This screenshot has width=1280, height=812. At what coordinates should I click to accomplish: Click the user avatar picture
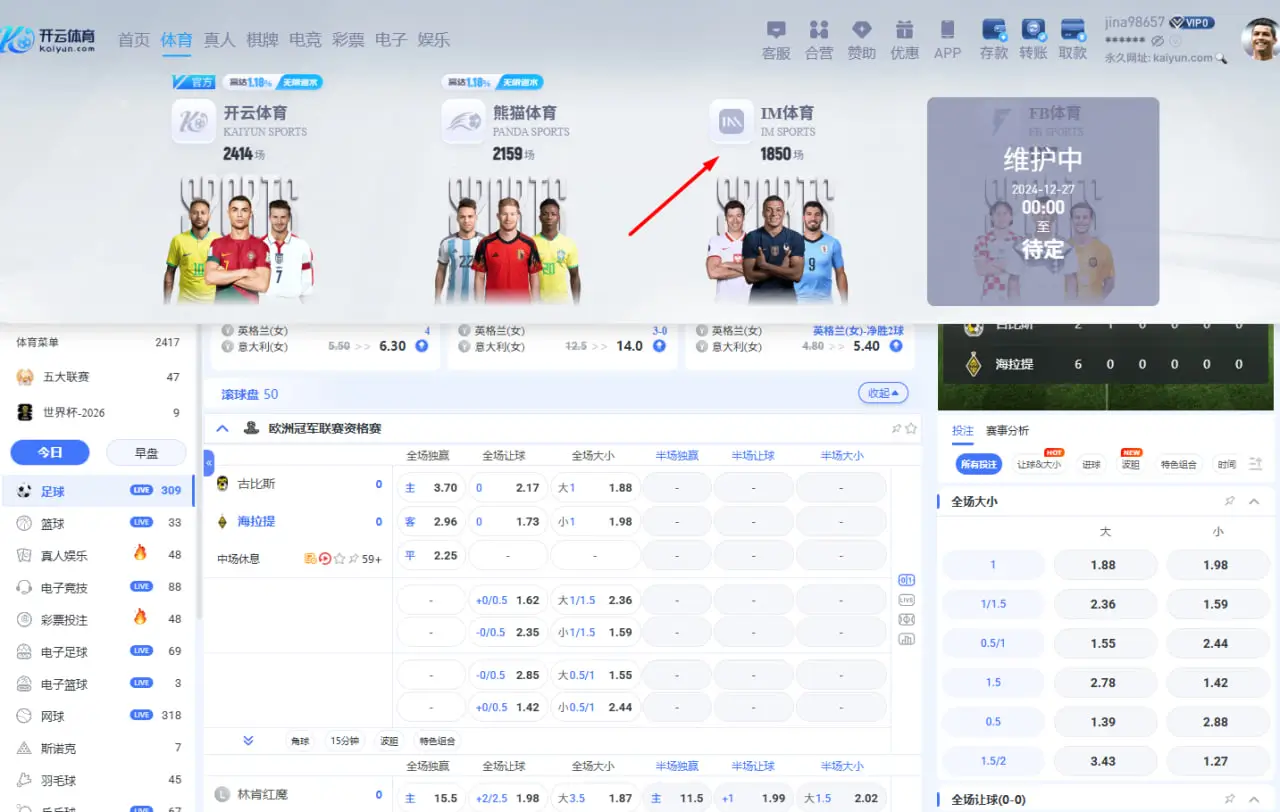(x=1260, y=40)
